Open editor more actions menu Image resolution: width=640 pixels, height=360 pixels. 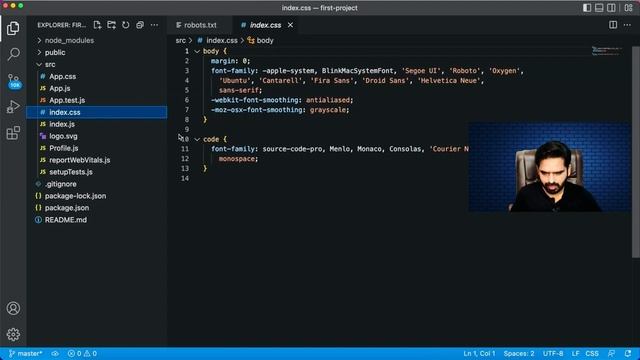tap(627, 25)
